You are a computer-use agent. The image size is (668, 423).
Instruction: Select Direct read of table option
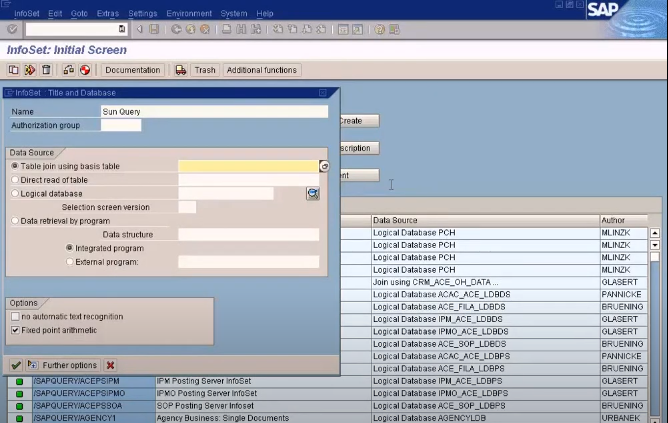pos(15,180)
